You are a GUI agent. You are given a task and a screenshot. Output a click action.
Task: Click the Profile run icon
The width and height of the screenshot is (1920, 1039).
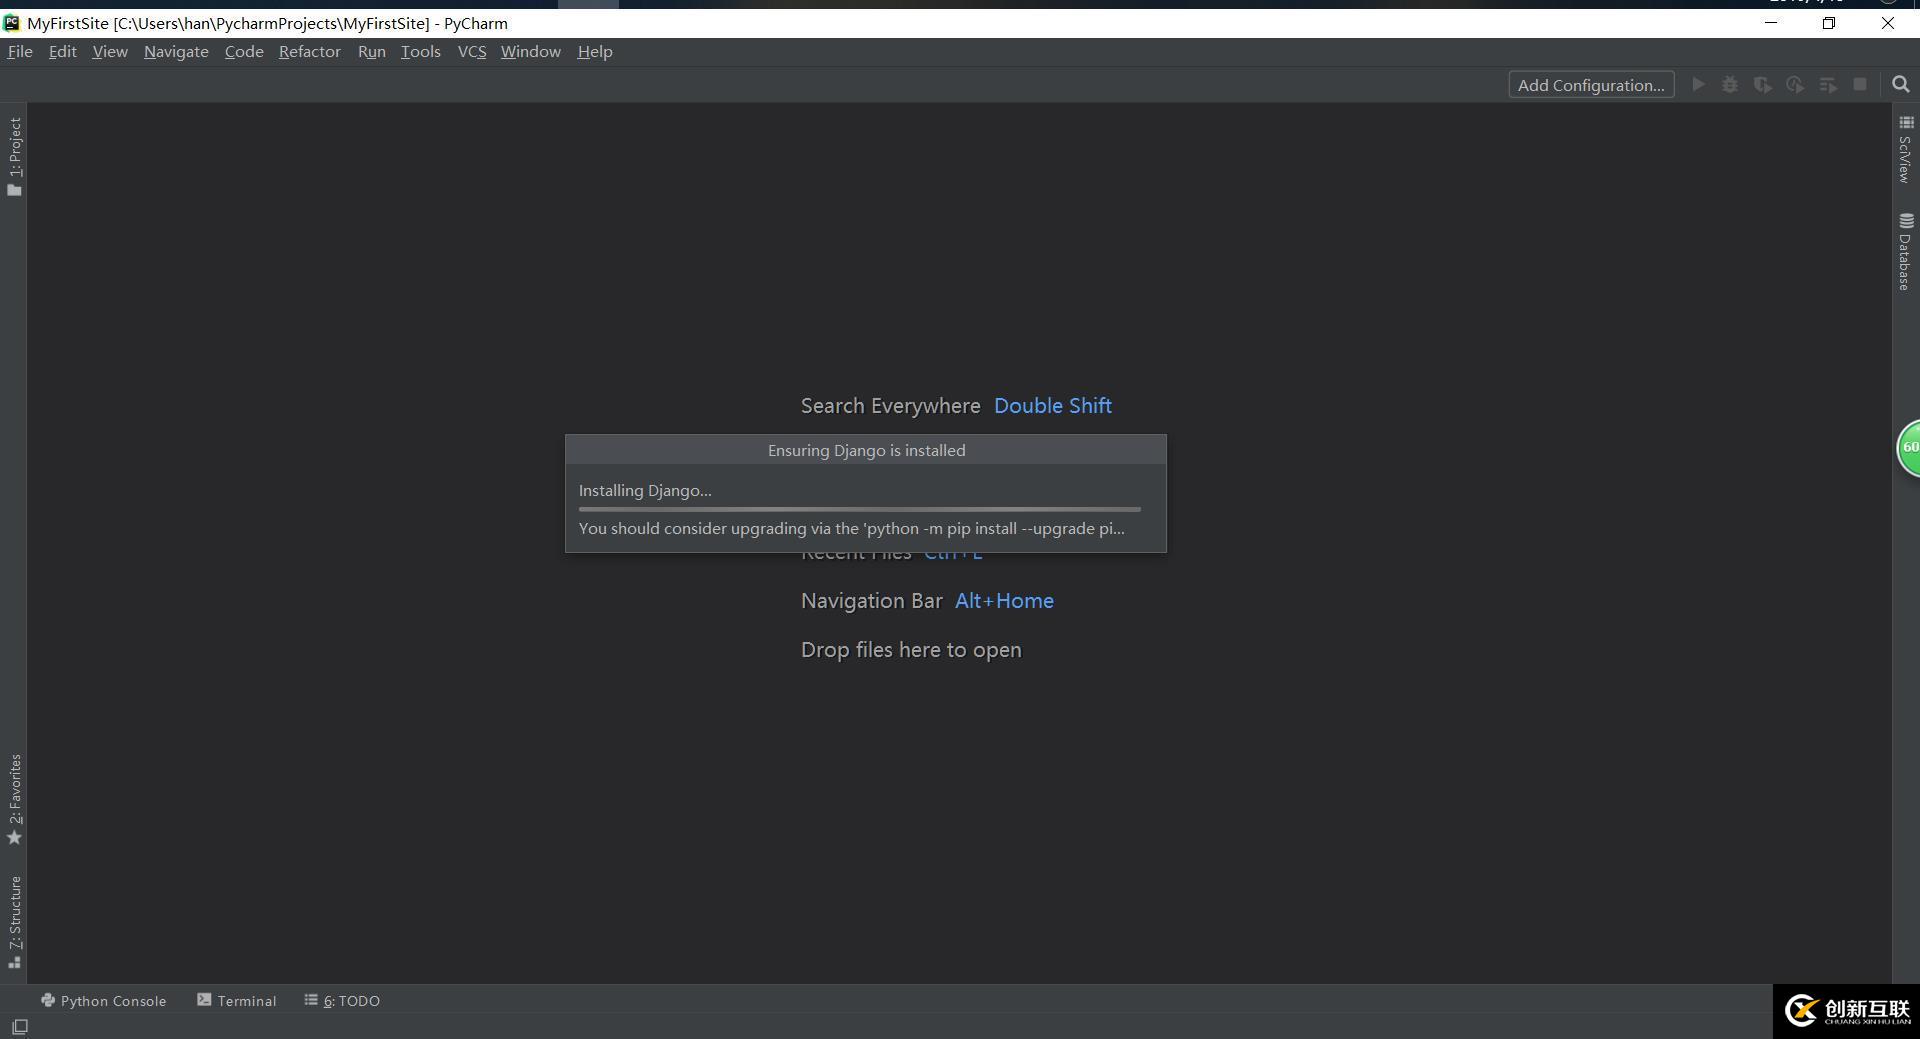(x=1795, y=85)
